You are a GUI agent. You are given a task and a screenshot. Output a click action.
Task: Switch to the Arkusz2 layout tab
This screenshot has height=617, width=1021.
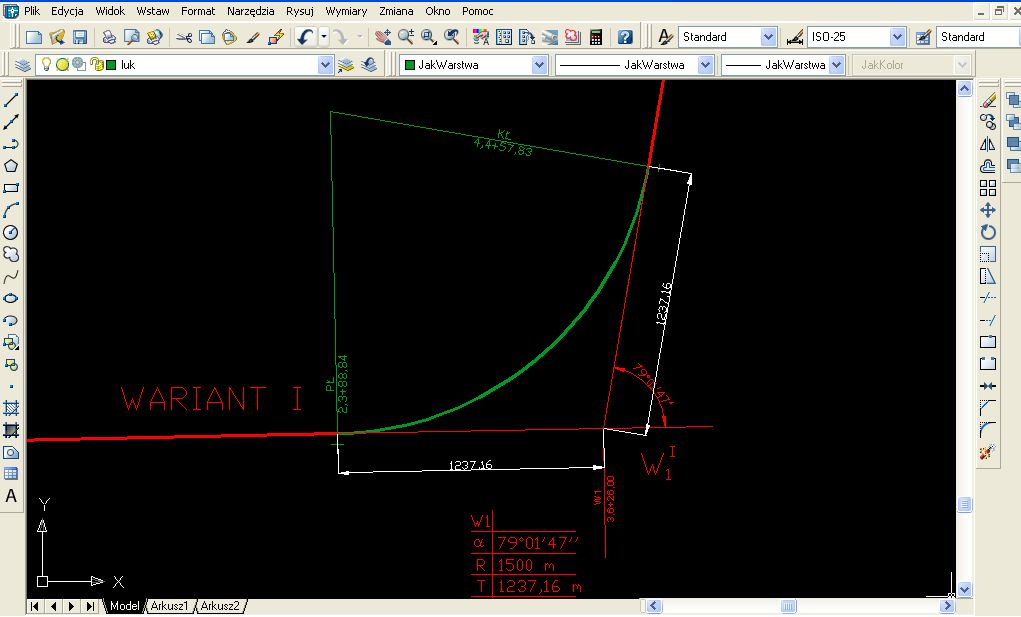[220, 606]
